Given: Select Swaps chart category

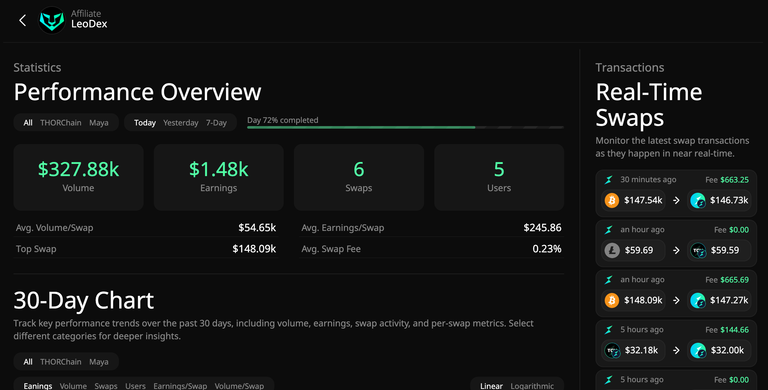Looking at the screenshot, I should click(x=106, y=386).
